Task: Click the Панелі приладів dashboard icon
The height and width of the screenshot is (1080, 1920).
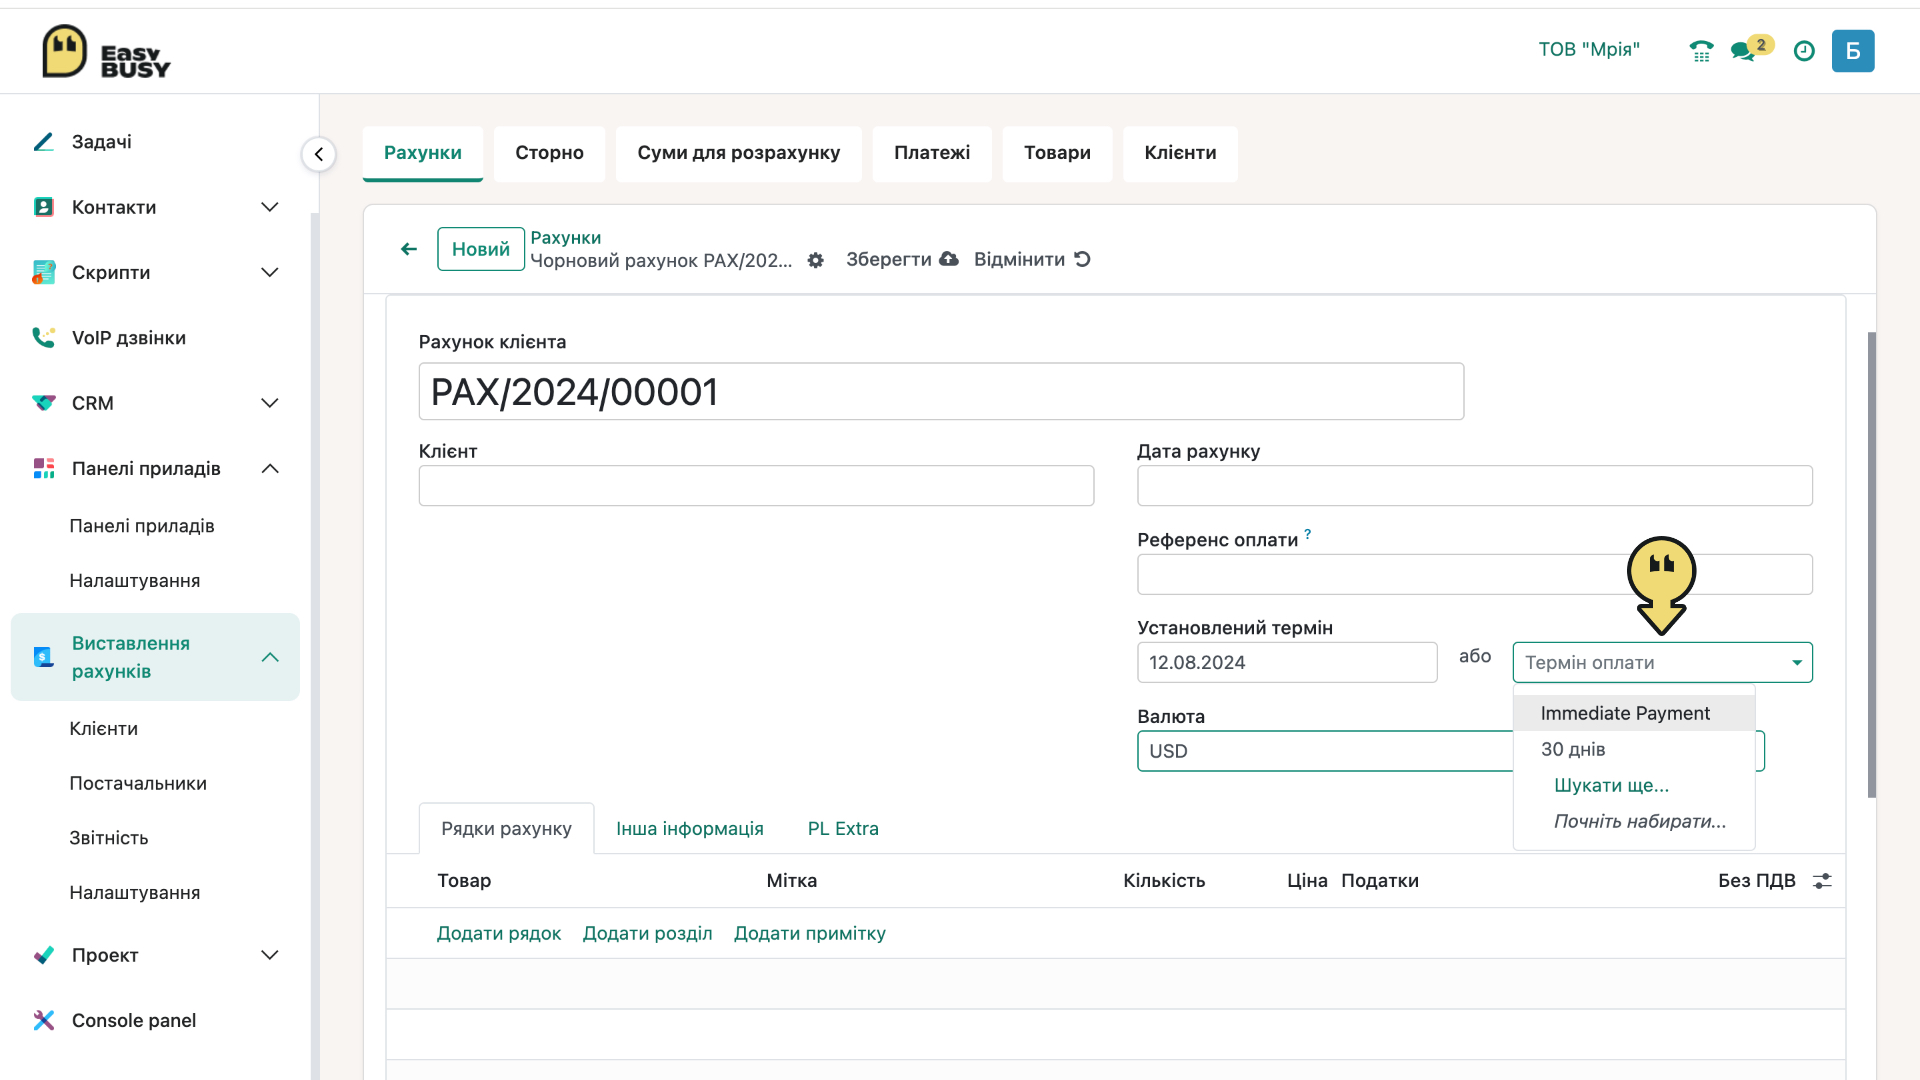Action: coord(43,468)
